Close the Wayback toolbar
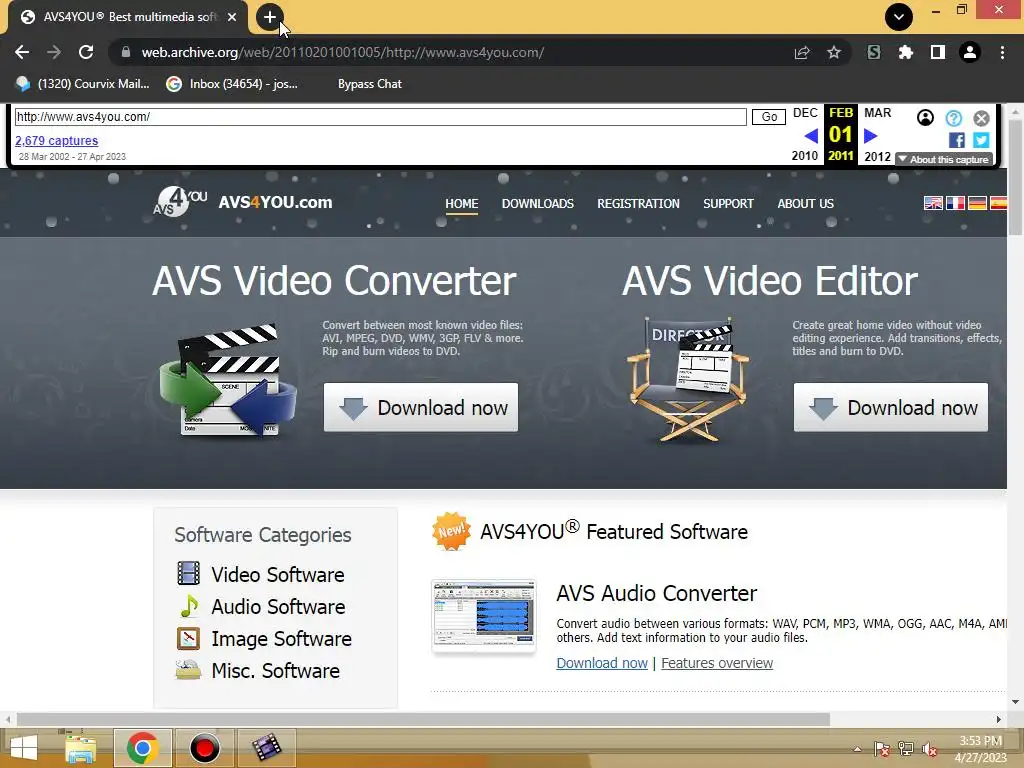This screenshot has width=1024, height=768. click(x=982, y=118)
